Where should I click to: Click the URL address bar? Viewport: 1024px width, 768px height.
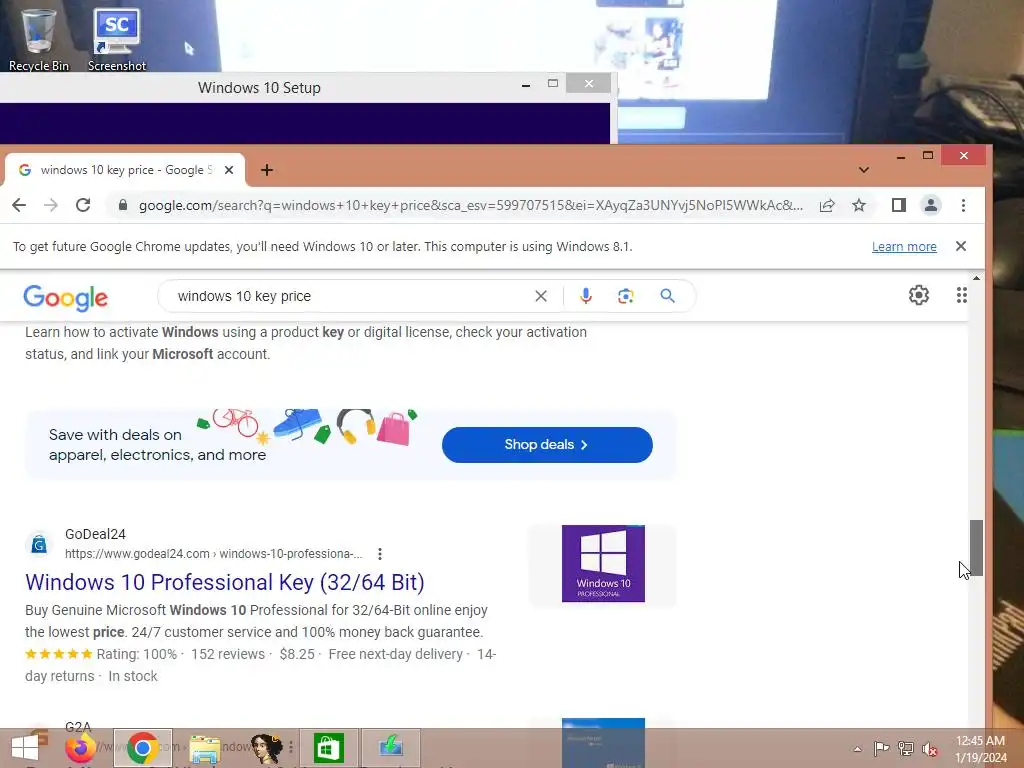470,205
